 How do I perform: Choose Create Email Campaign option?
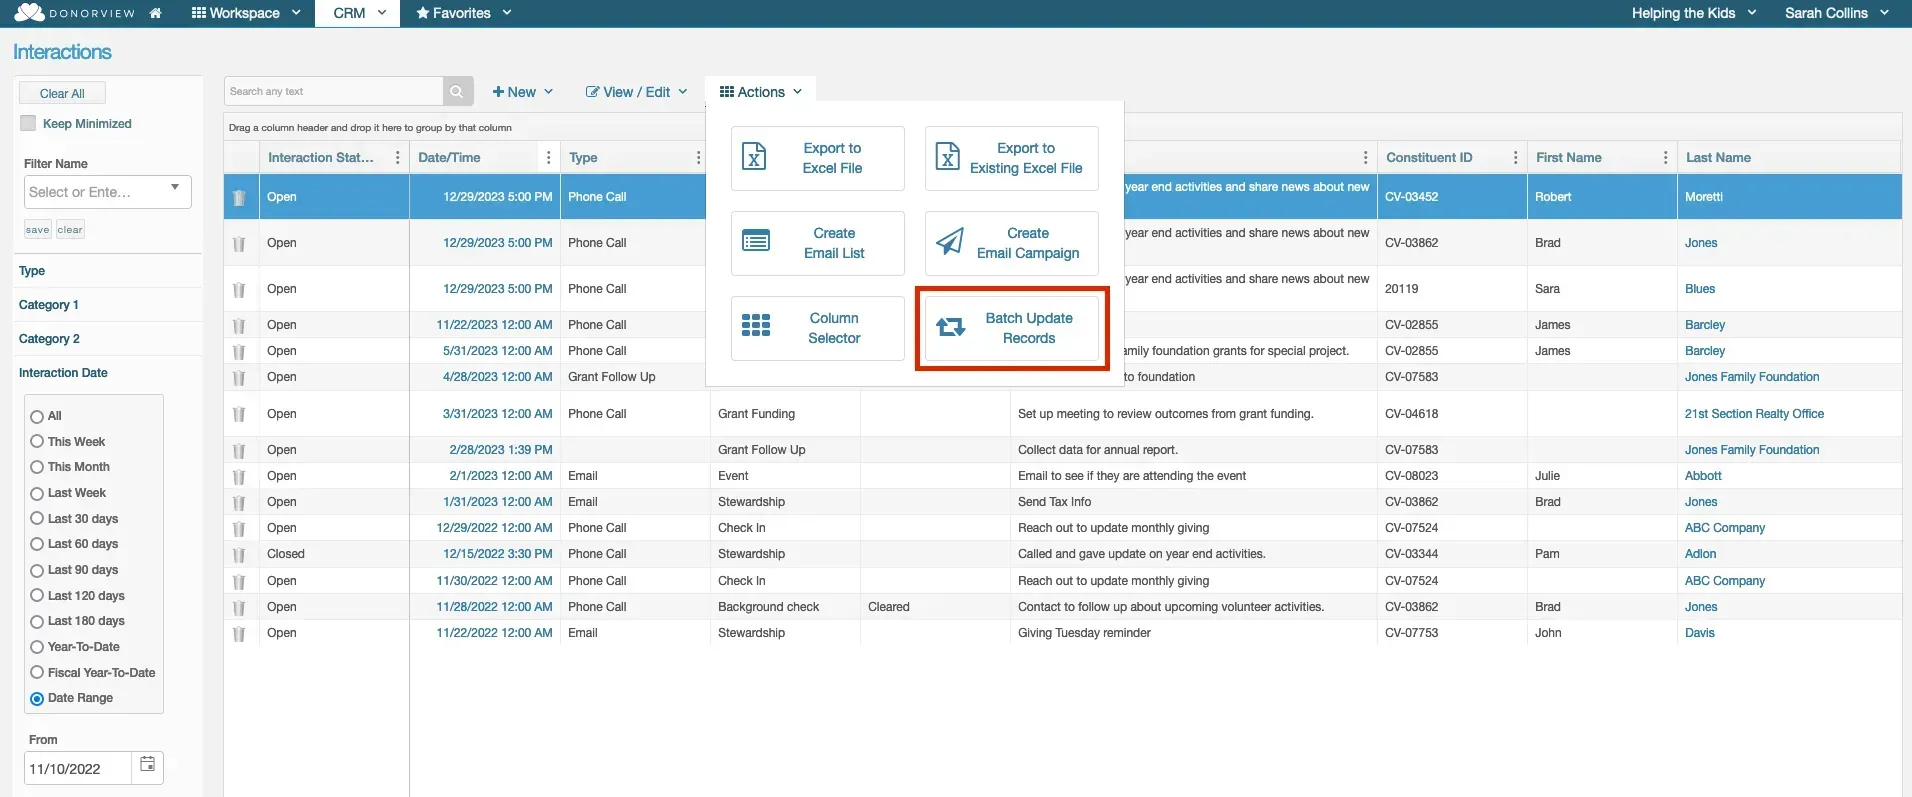(x=1012, y=243)
